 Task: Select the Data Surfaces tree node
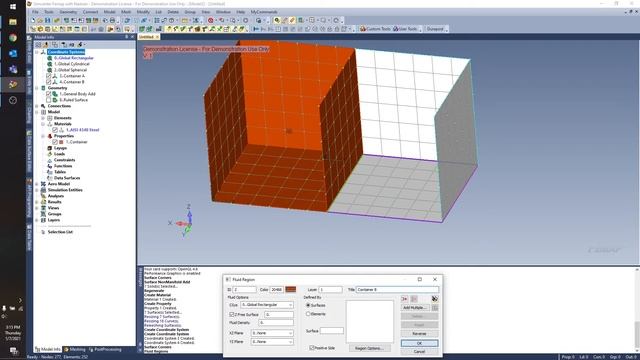pyautogui.click(x=67, y=178)
